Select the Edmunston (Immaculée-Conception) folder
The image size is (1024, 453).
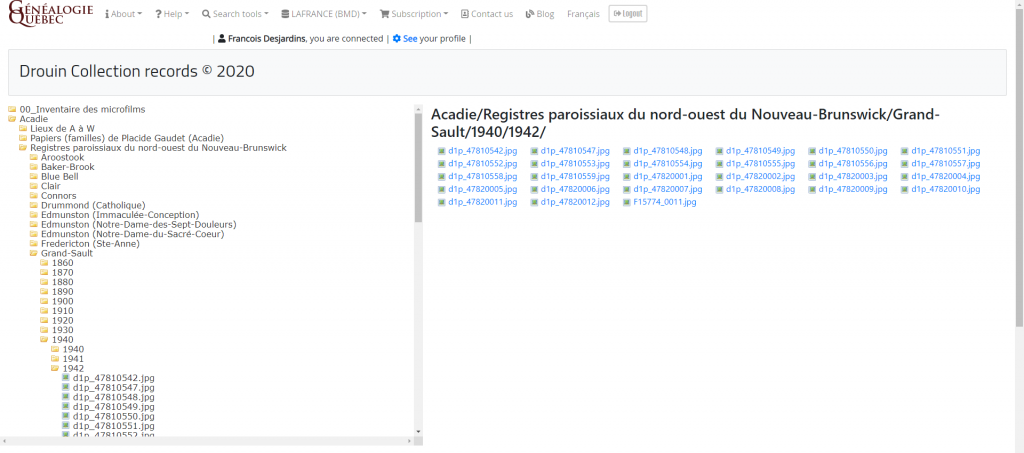(x=120, y=215)
